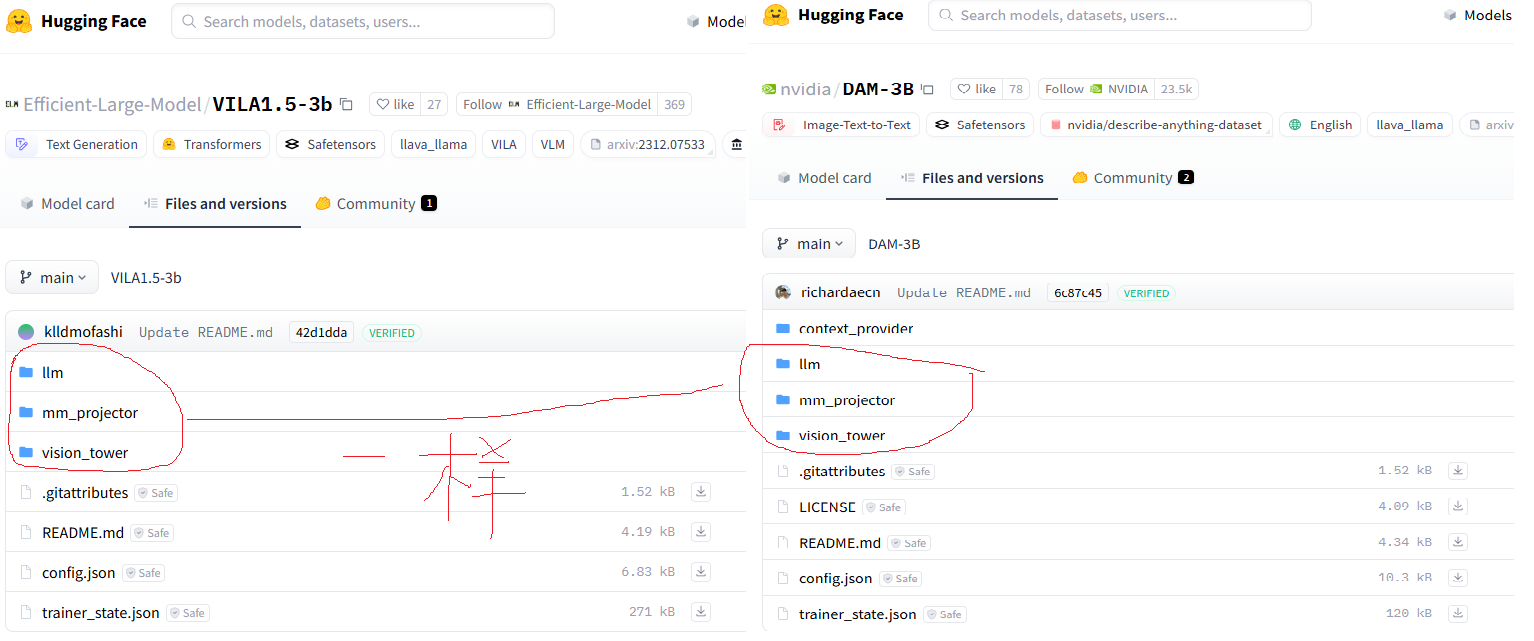Download config.json on the DAM-3B page
1534x641 pixels.
pos(1458,578)
